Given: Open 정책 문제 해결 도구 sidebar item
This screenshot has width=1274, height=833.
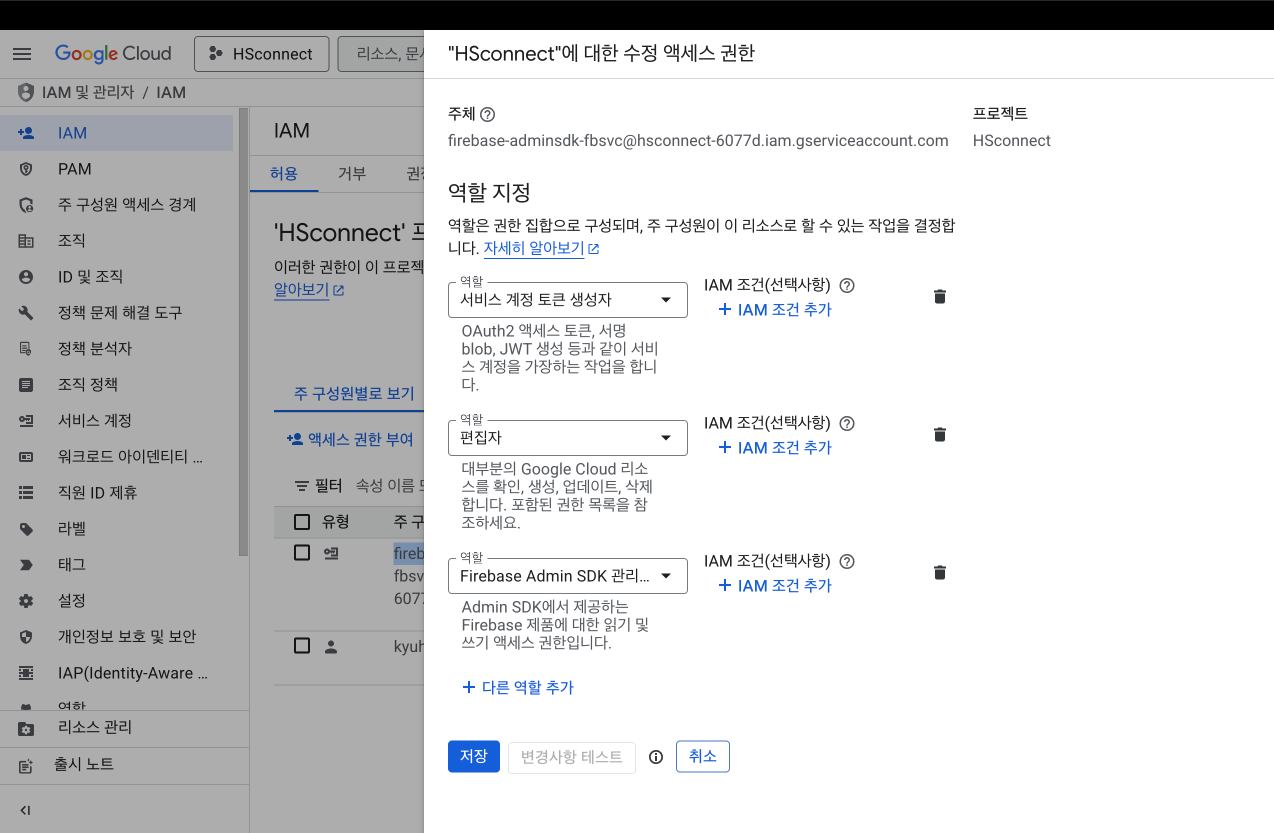Looking at the screenshot, I should pyautogui.click(x=116, y=313).
